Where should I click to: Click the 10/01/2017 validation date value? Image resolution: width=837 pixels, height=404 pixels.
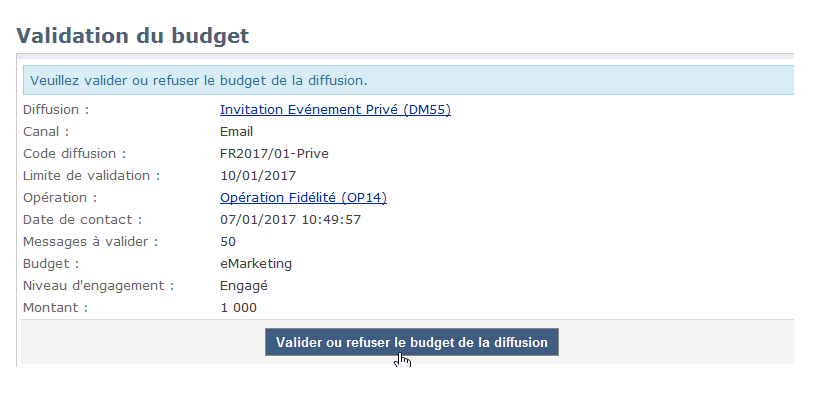[258, 176]
